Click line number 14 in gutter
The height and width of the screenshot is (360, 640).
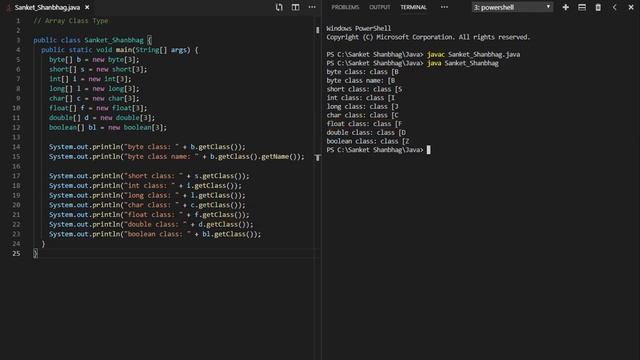[16, 147]
